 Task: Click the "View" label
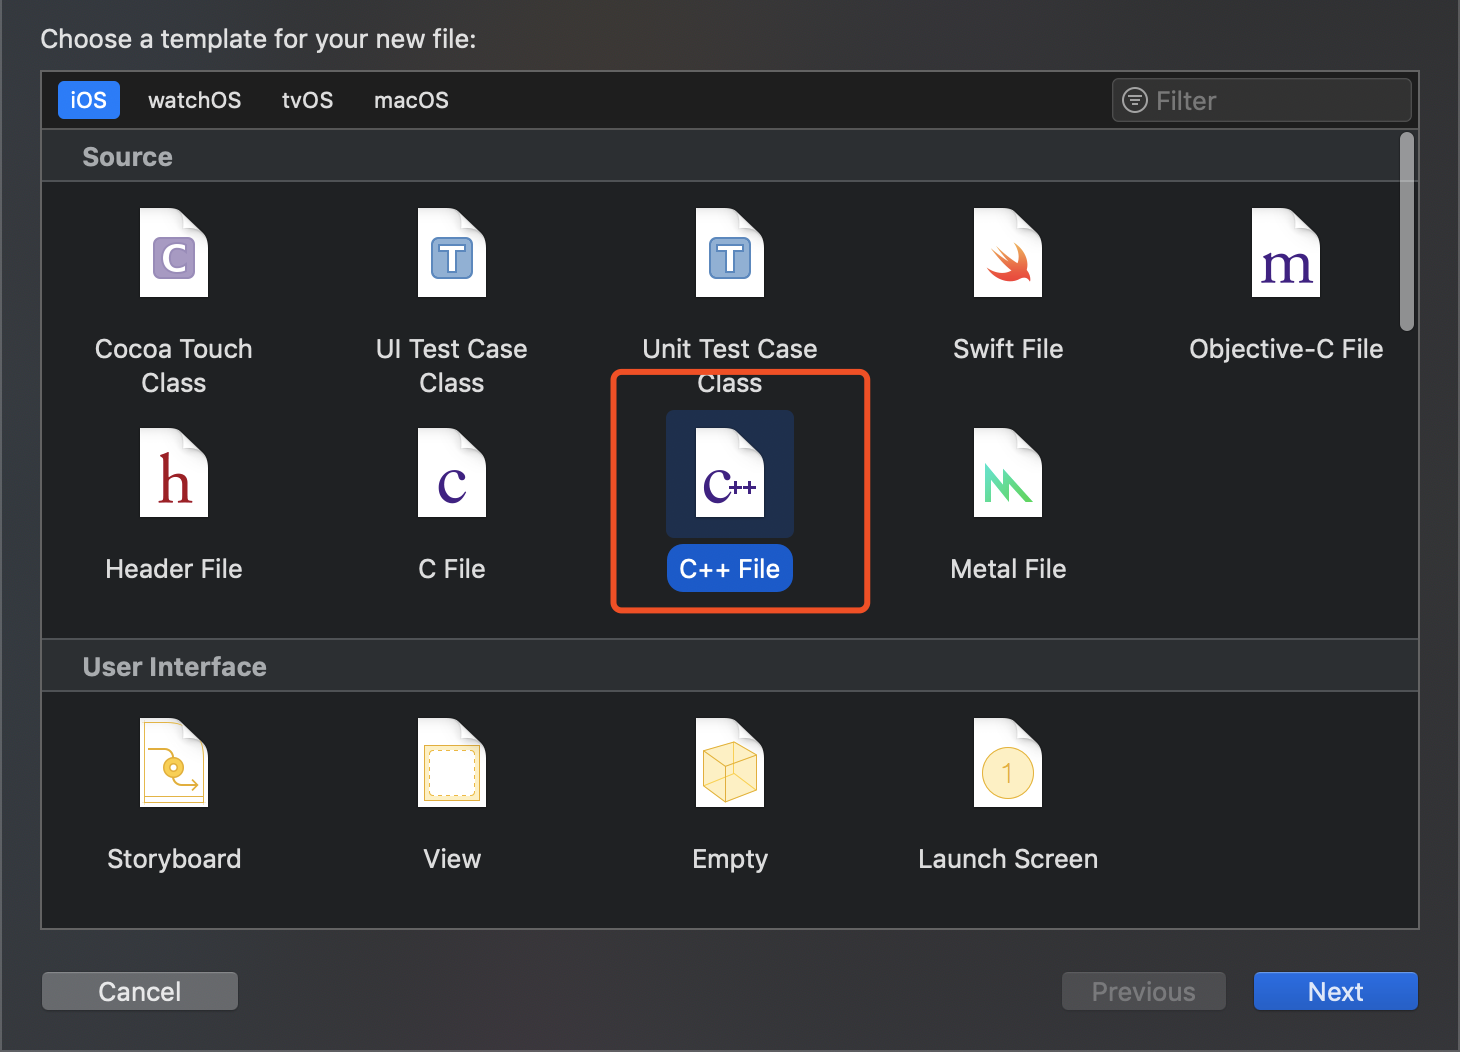pos(452,859)
